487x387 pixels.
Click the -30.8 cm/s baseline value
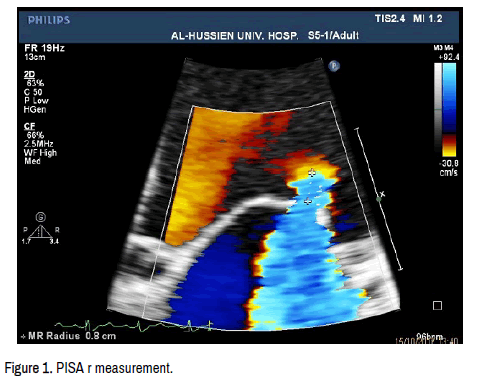(449, 168)
